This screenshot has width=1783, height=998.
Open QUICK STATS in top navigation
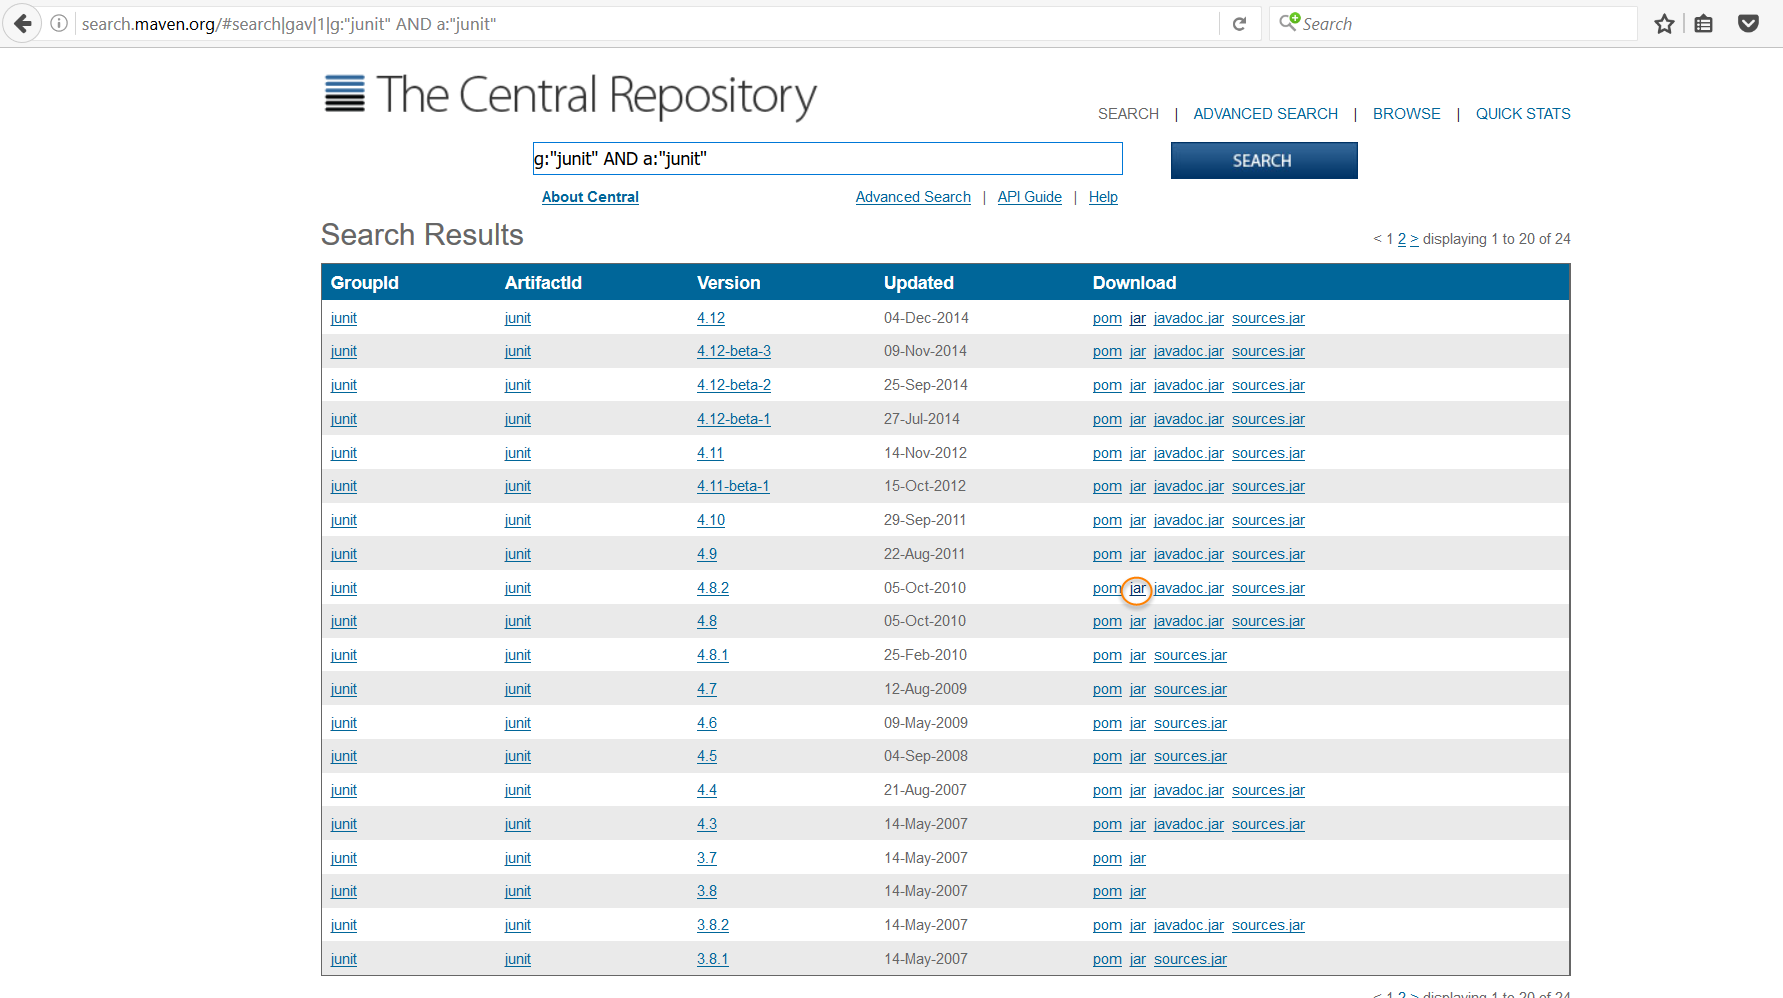tap(1523, 114)
